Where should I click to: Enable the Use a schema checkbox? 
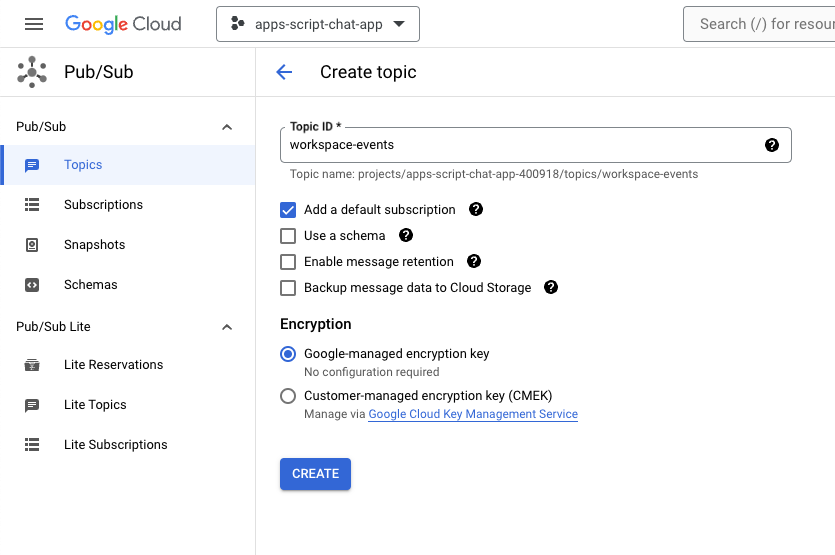pos(288,236)
